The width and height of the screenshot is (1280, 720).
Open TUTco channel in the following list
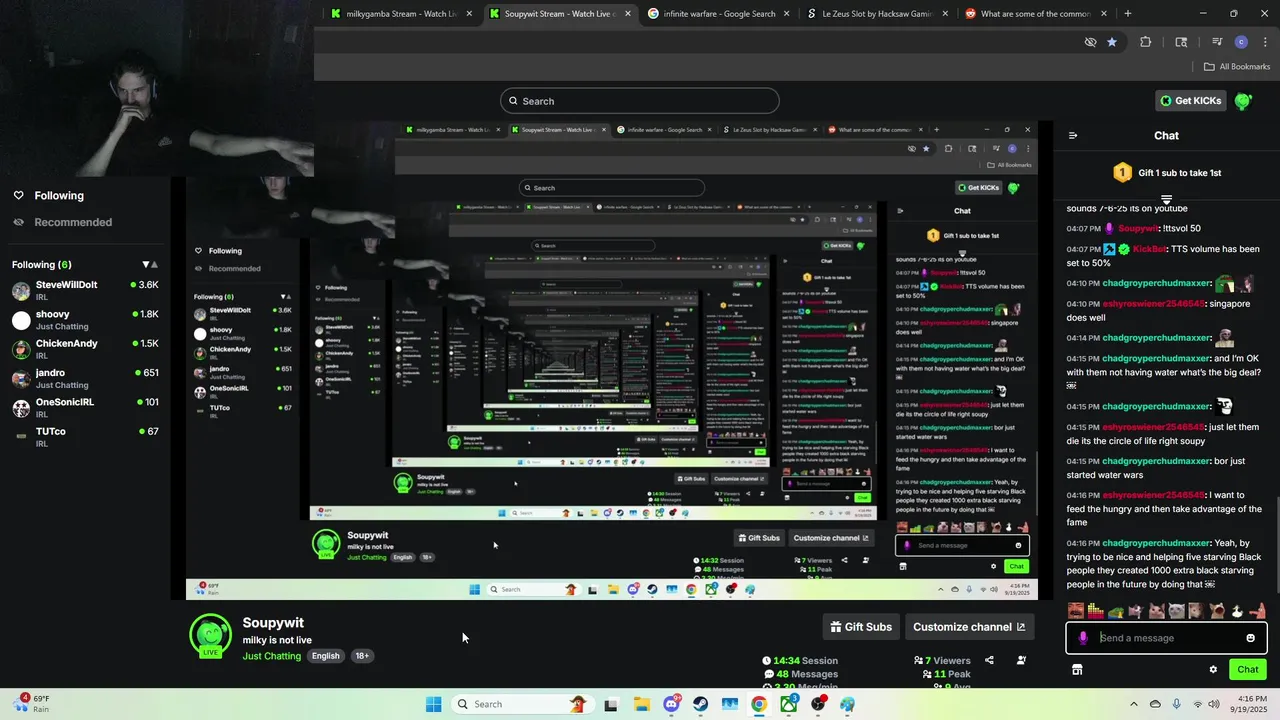coord(85,436)
